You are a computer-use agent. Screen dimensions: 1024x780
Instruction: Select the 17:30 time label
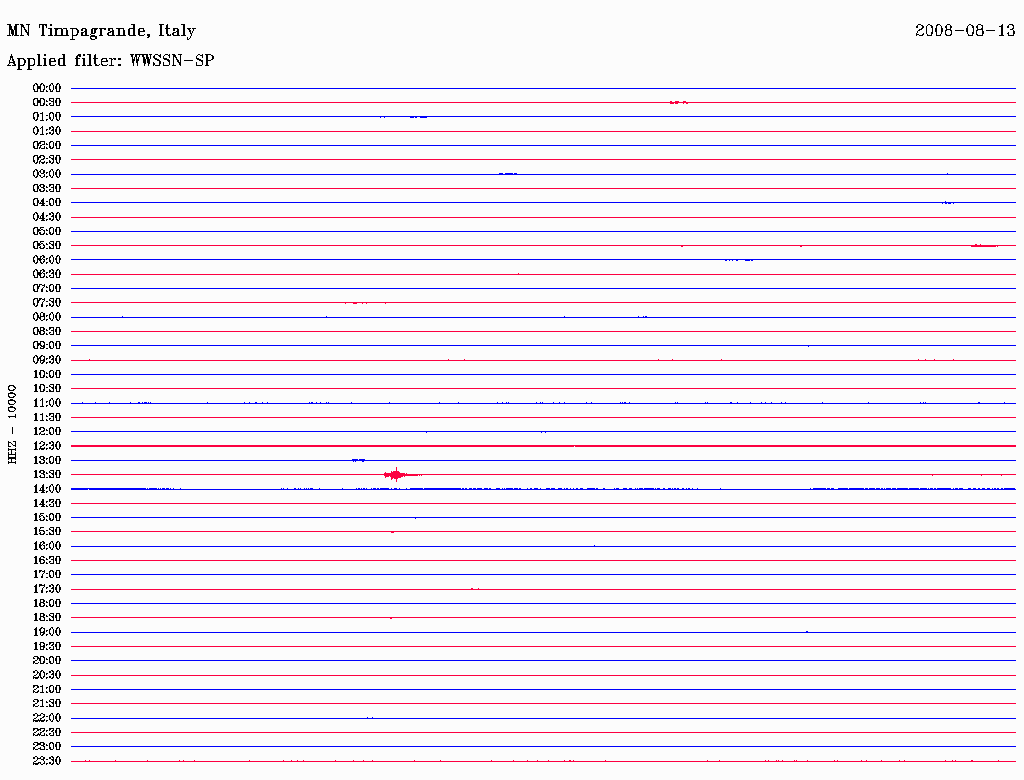pos(47,589)
